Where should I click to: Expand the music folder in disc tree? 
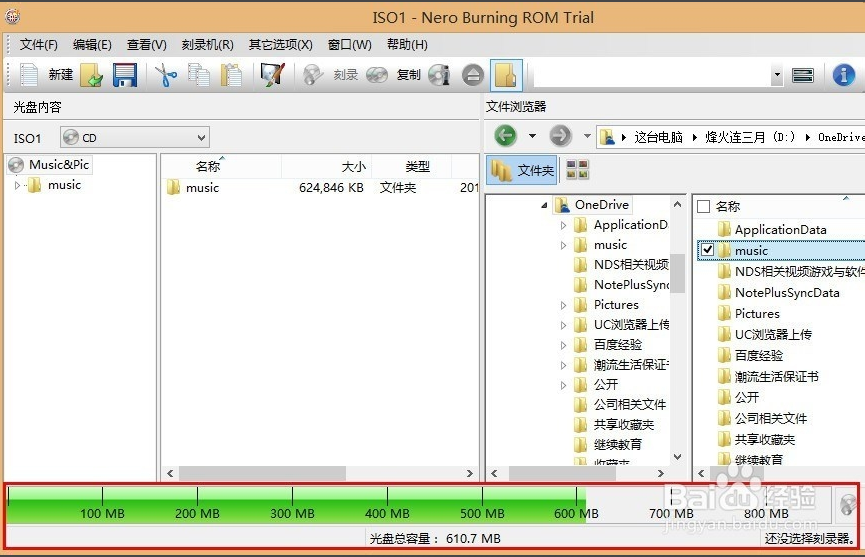tap(17, 185)
